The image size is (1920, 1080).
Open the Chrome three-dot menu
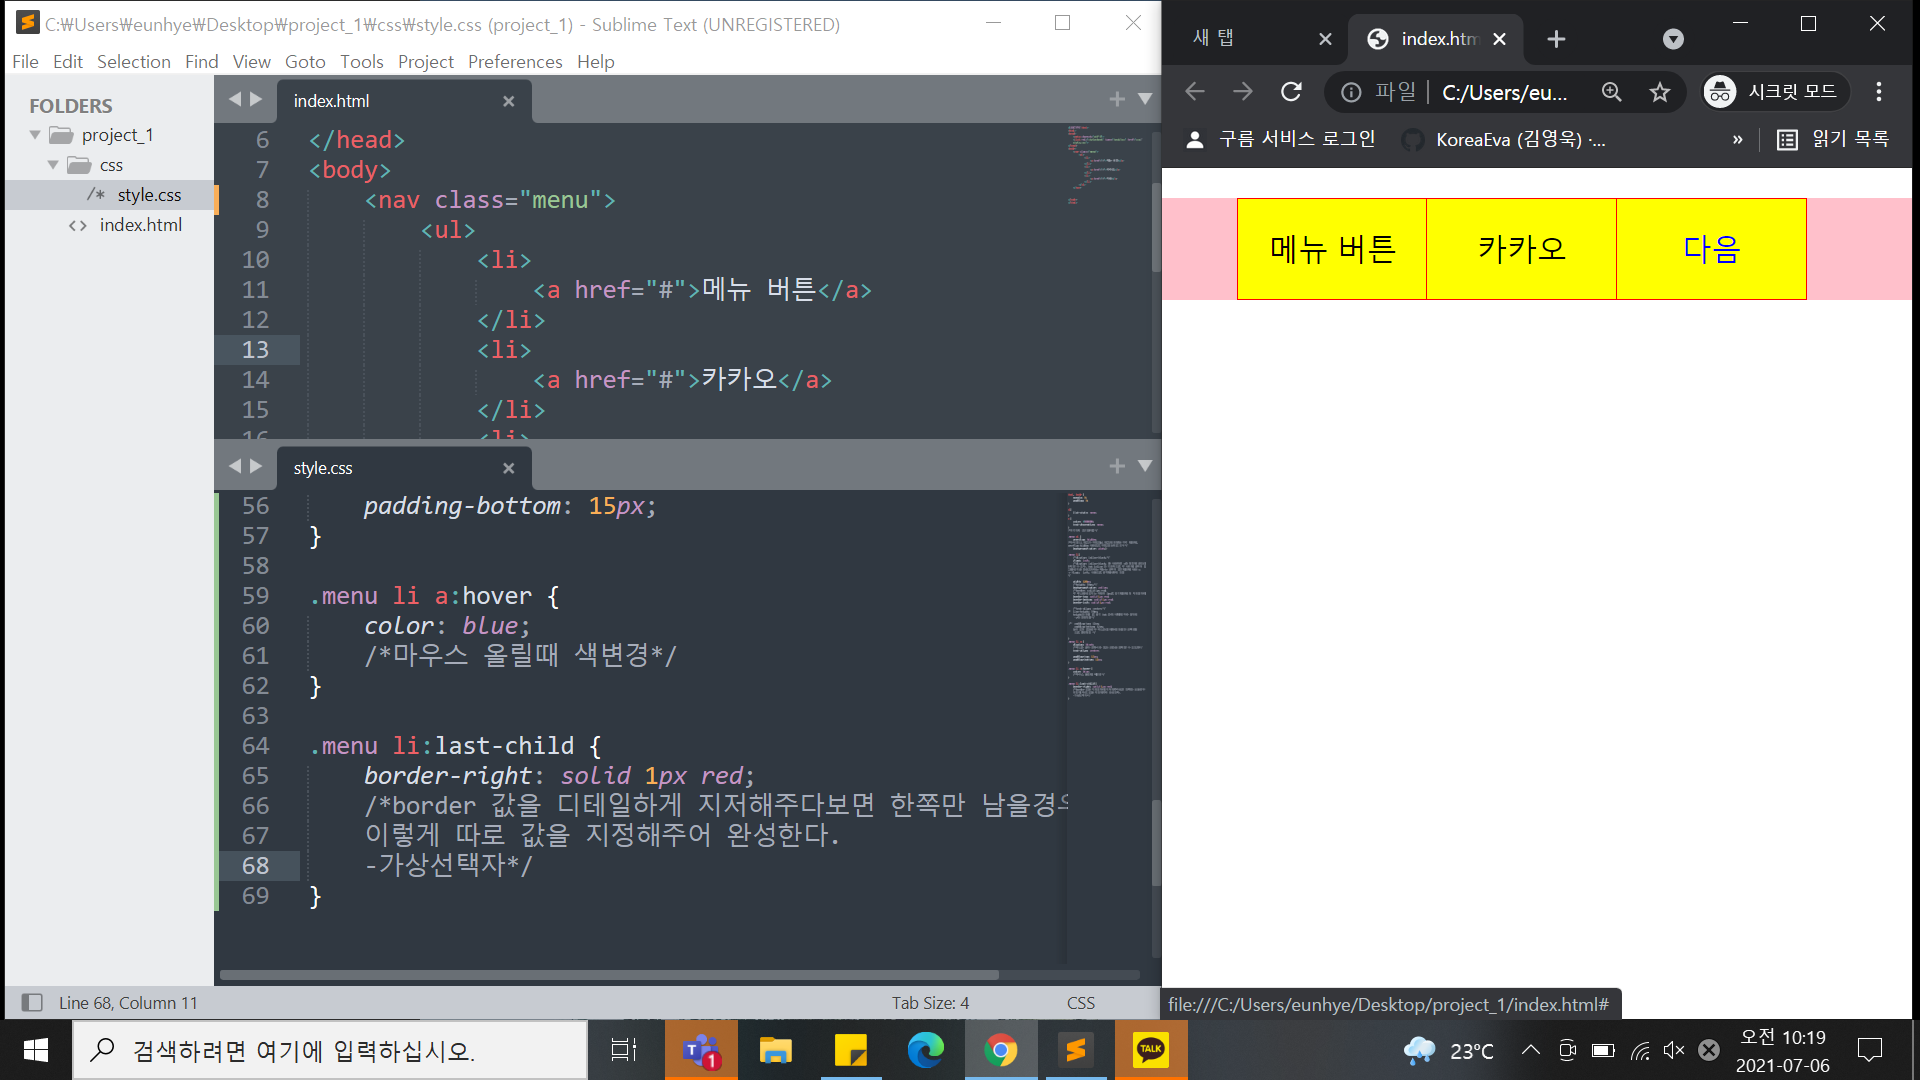tap(1879, 92)
